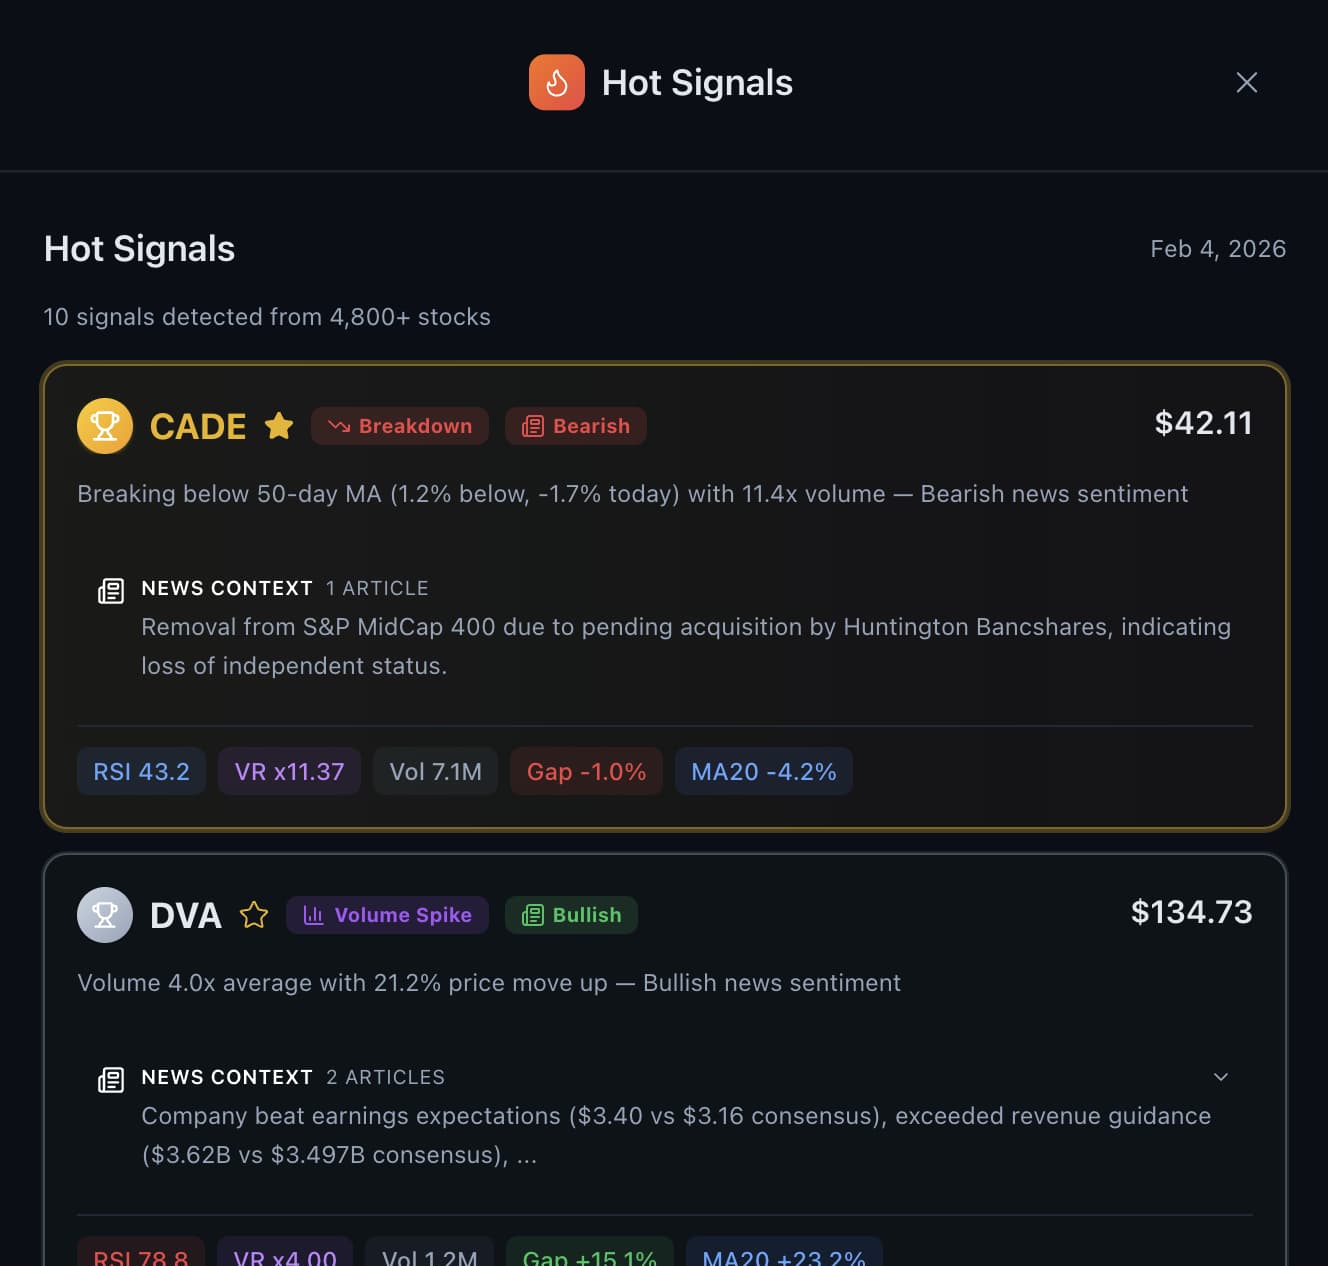This screenshot has height=1266, width=1328.
Task: Click the News Context article icon for DVA
Action: pos(111,1078)
